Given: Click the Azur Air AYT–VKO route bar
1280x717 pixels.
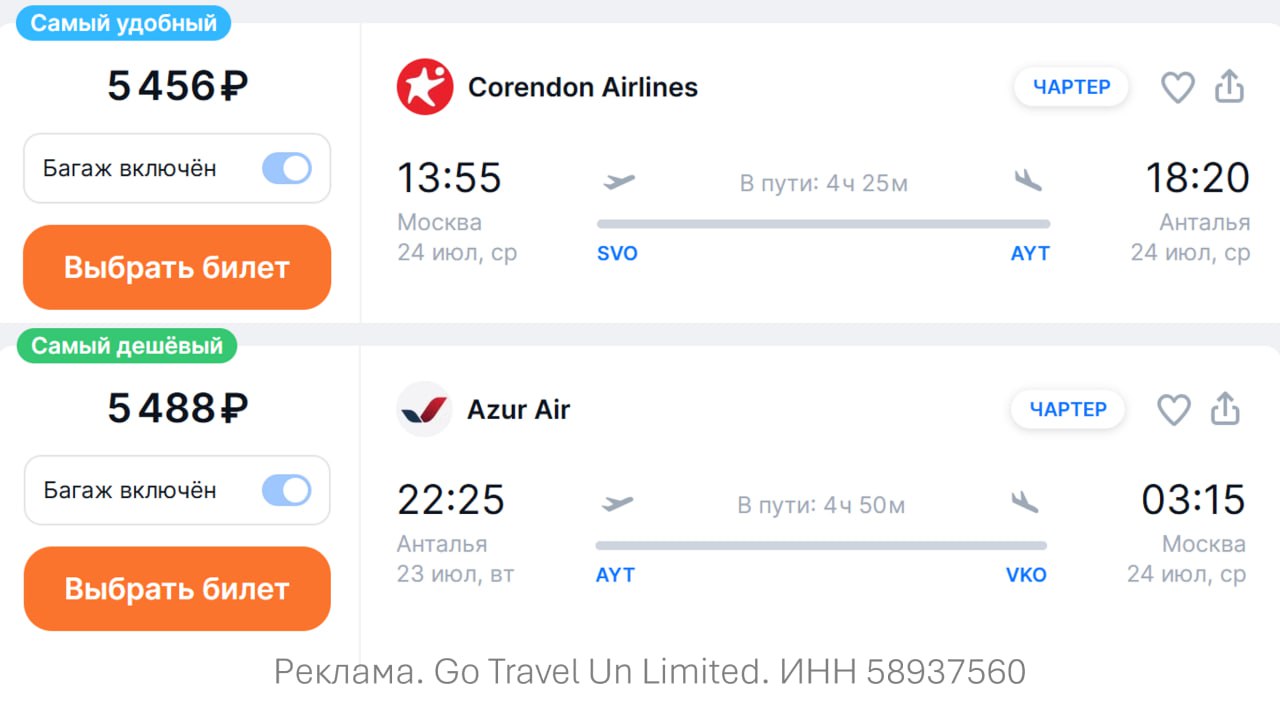Looking at the screenshot, I should click(x=821, y=546).
